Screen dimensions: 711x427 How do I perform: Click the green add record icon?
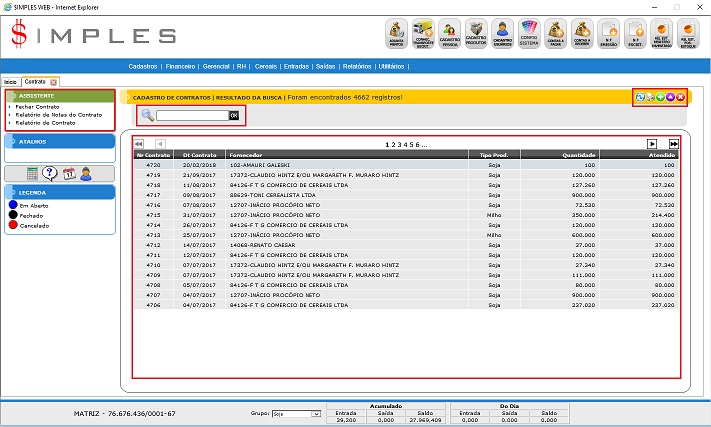(660, 97)
